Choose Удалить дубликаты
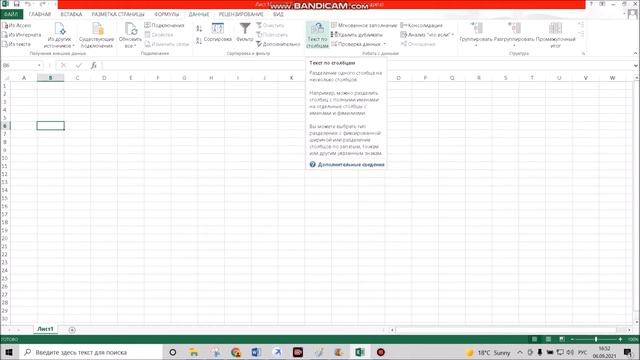This screenshot has height=360, width=640. tap(357, 35)
